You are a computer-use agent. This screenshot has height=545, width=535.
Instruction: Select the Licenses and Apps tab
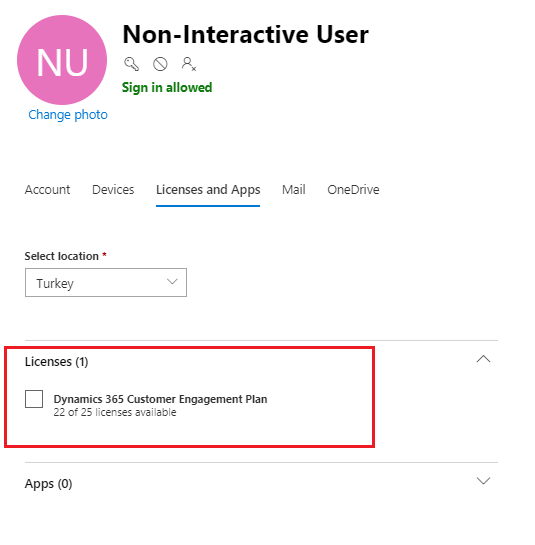[208, 190]
